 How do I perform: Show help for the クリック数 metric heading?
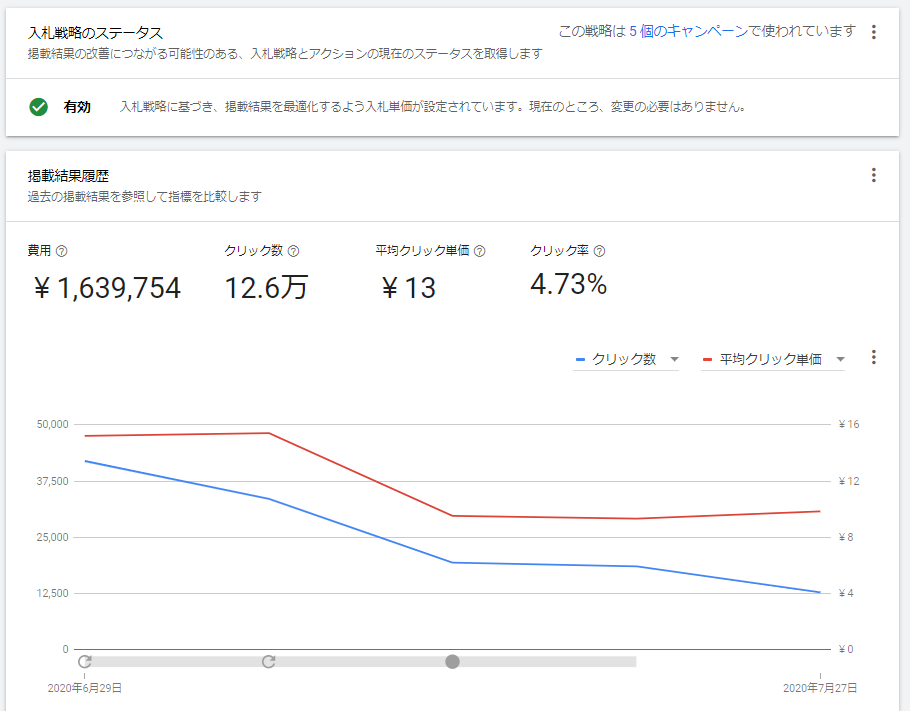click(x=294, y=251)
